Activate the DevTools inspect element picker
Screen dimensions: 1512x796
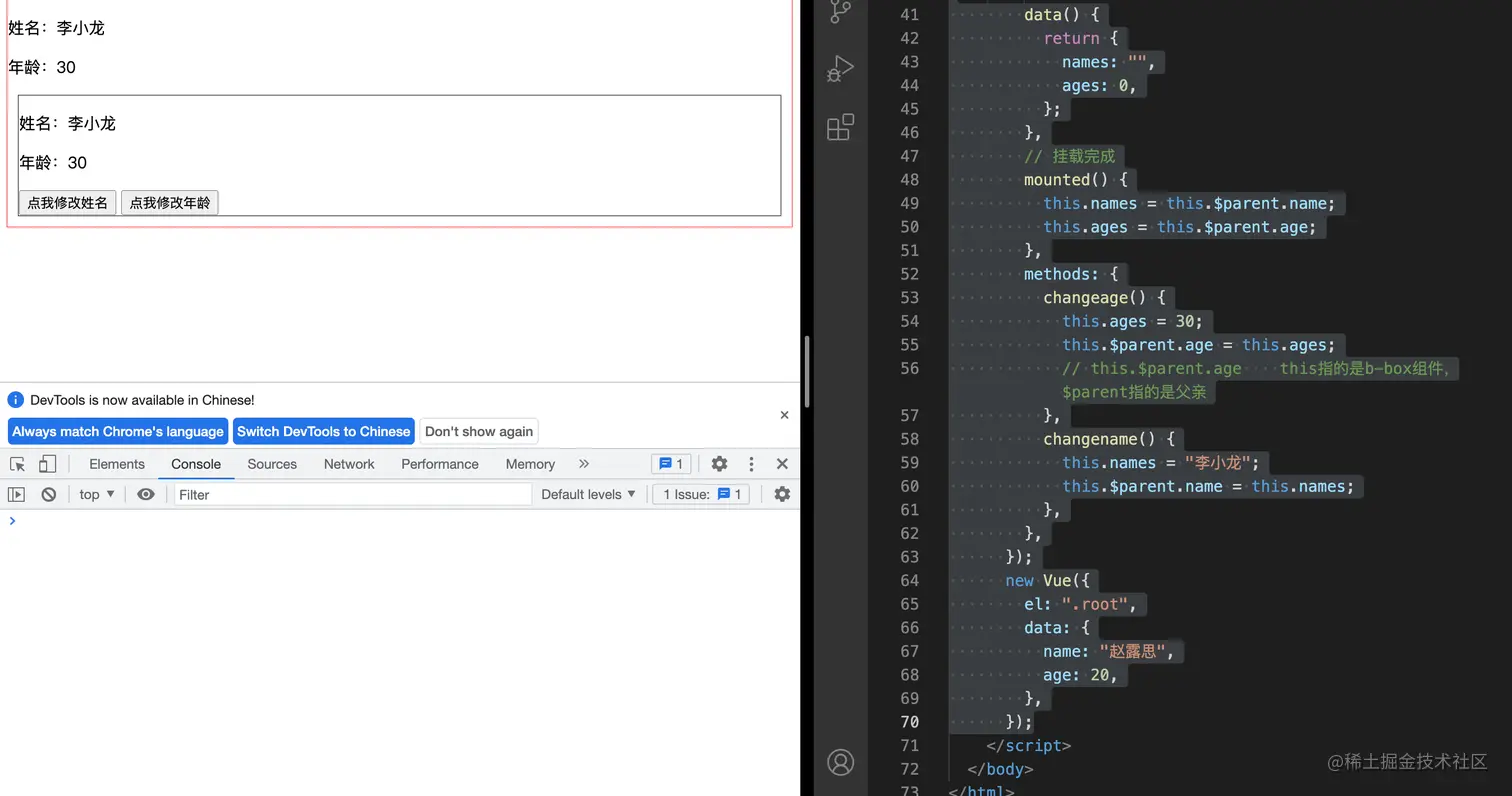coord(17,464)
